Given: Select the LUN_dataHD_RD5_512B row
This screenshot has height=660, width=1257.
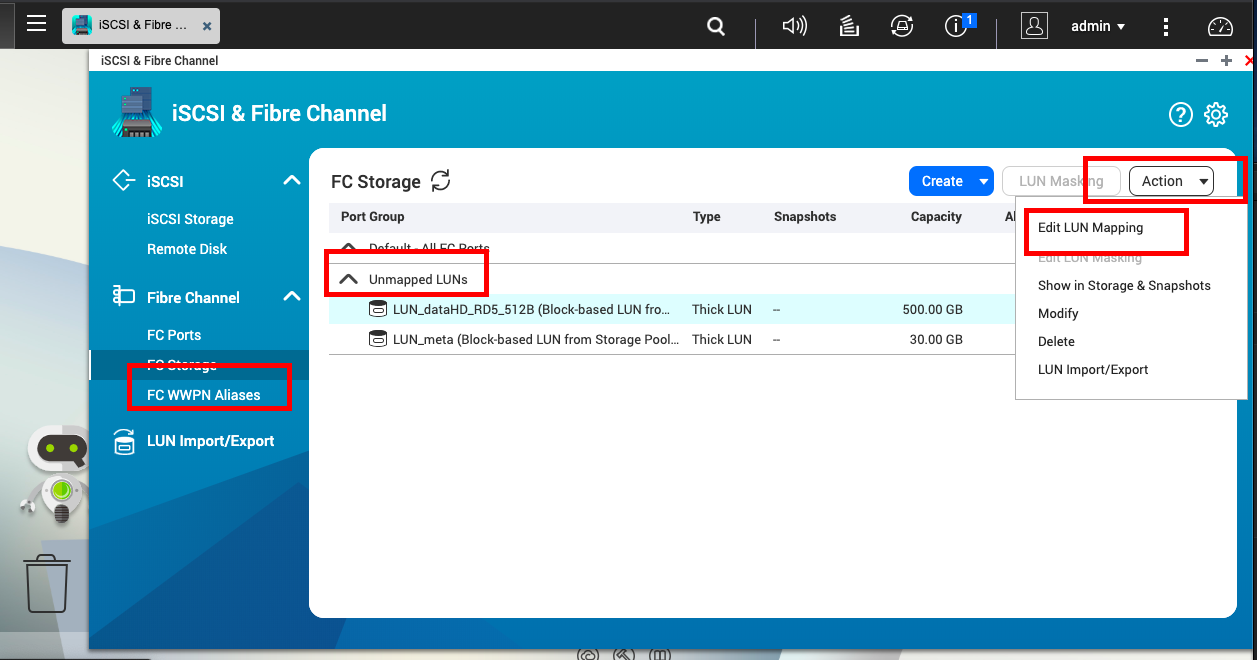Looking at the screenshot, I should click(x=672, y=309).
